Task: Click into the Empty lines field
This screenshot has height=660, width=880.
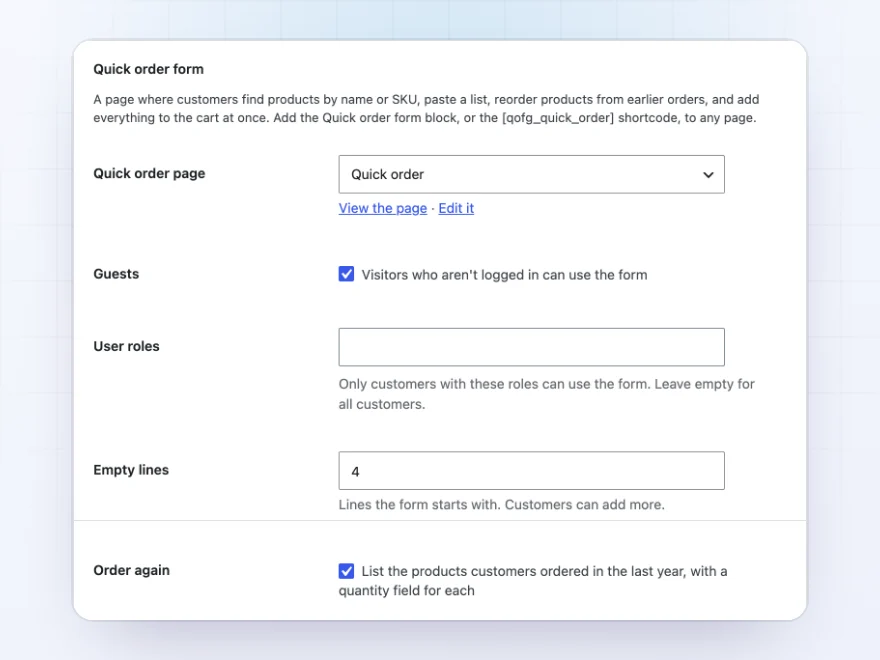Action: tap(531, 471)
